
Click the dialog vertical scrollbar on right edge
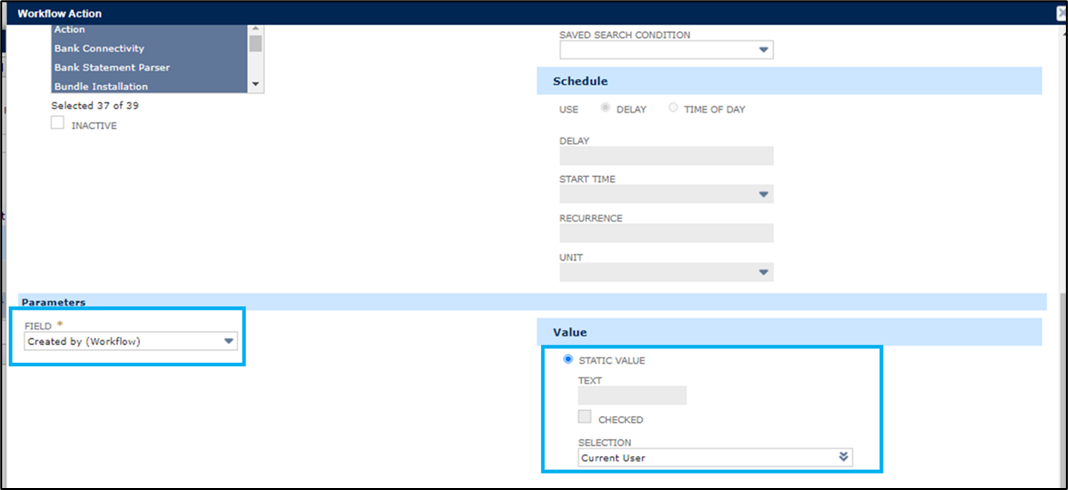pyautogui.click(x=1061, y=388)
